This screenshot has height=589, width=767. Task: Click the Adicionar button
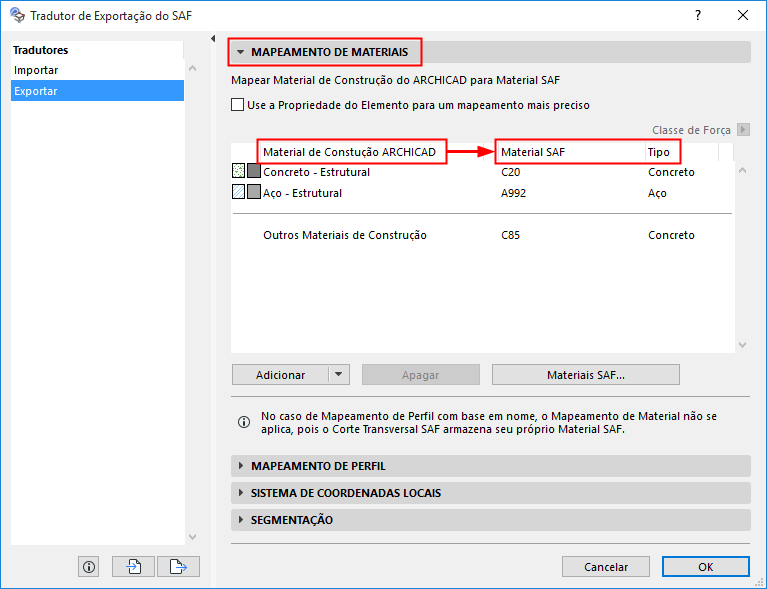[280, 375]
